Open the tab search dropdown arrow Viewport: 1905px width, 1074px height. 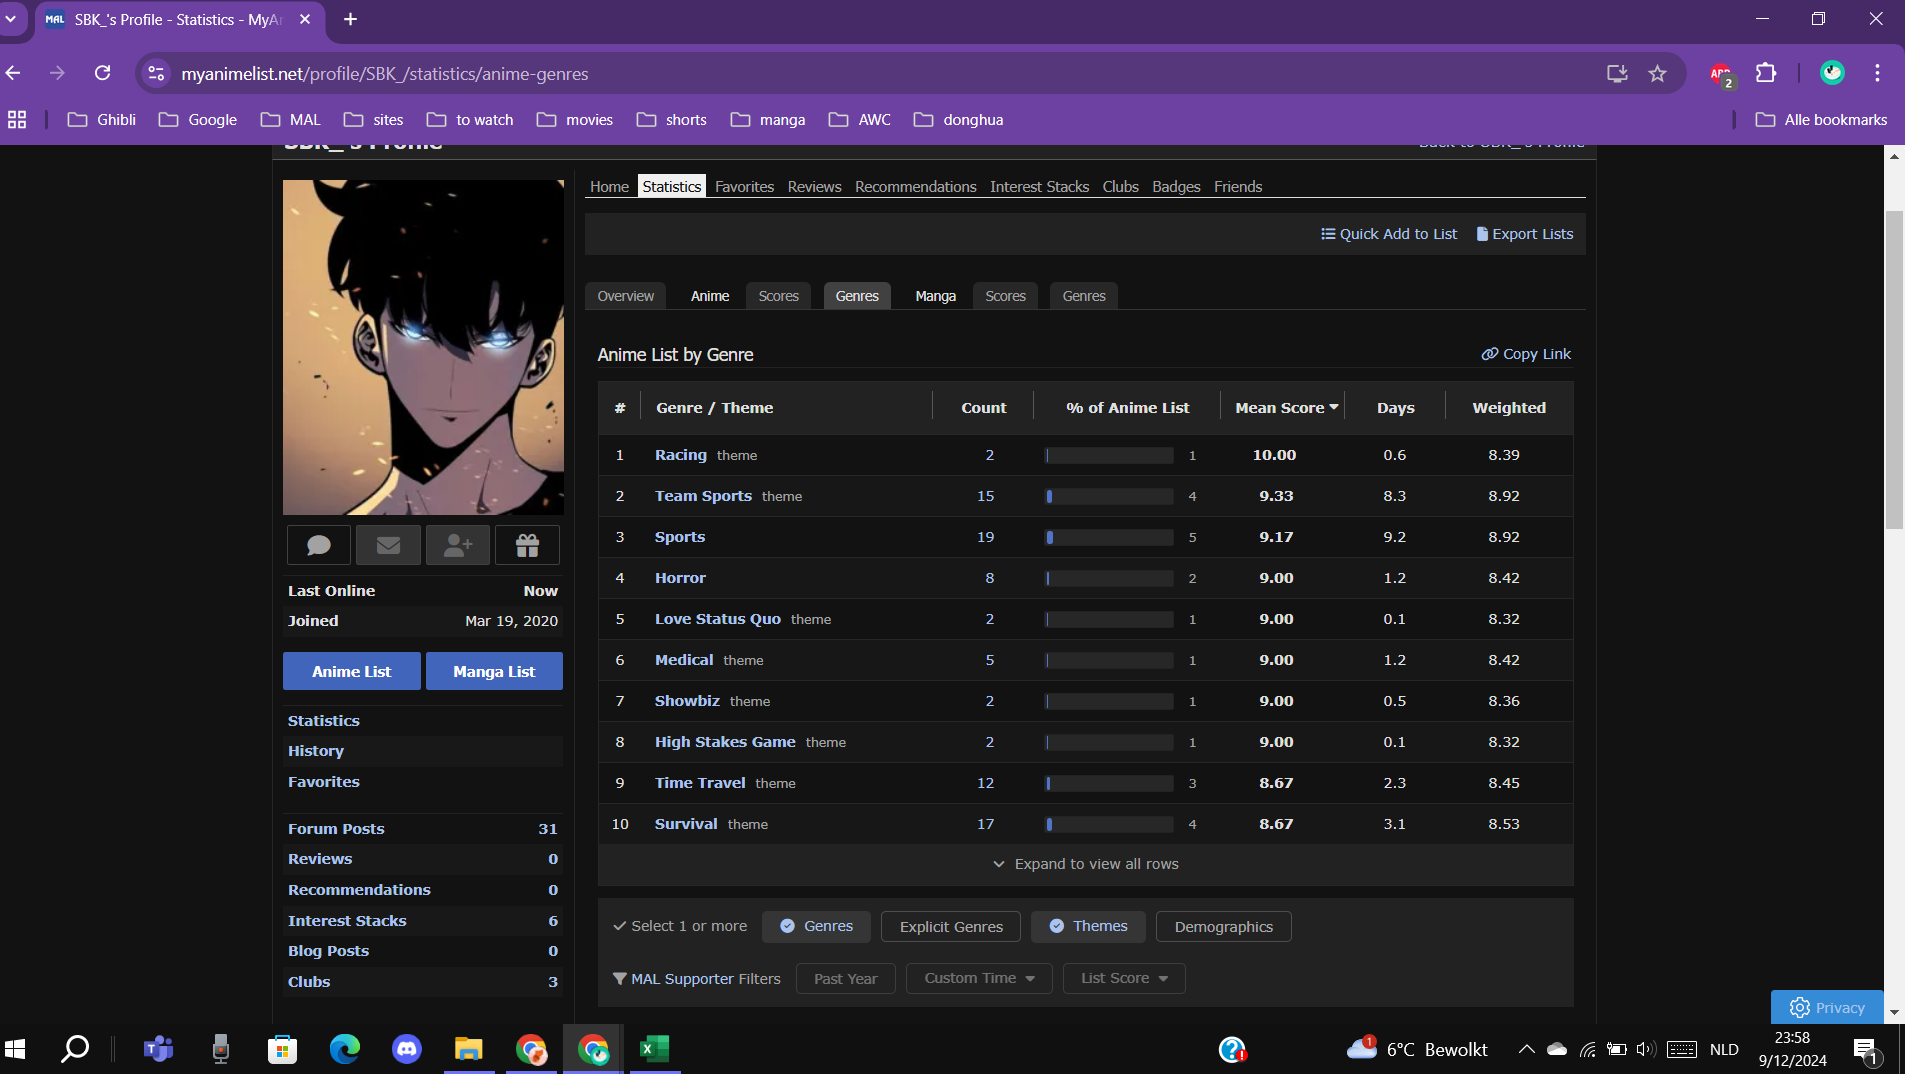(x=11, y=19)
